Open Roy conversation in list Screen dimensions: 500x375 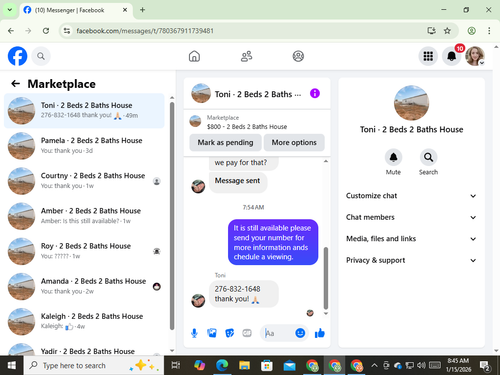click(x=84, y=251)
